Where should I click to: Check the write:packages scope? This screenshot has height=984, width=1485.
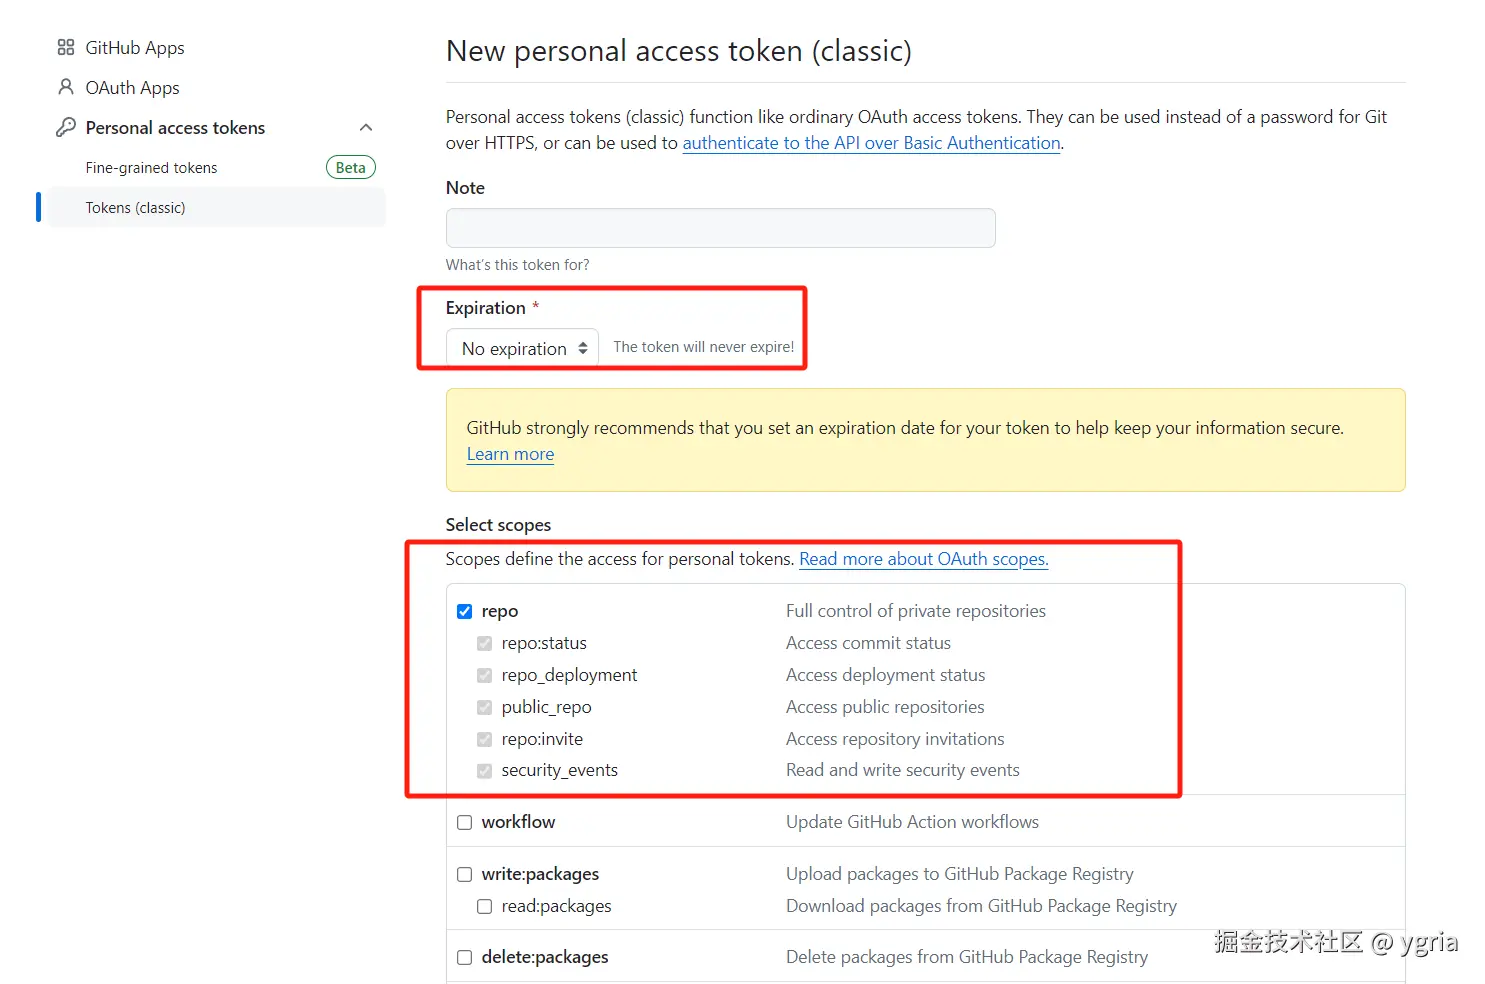click(x=464, y=874)
